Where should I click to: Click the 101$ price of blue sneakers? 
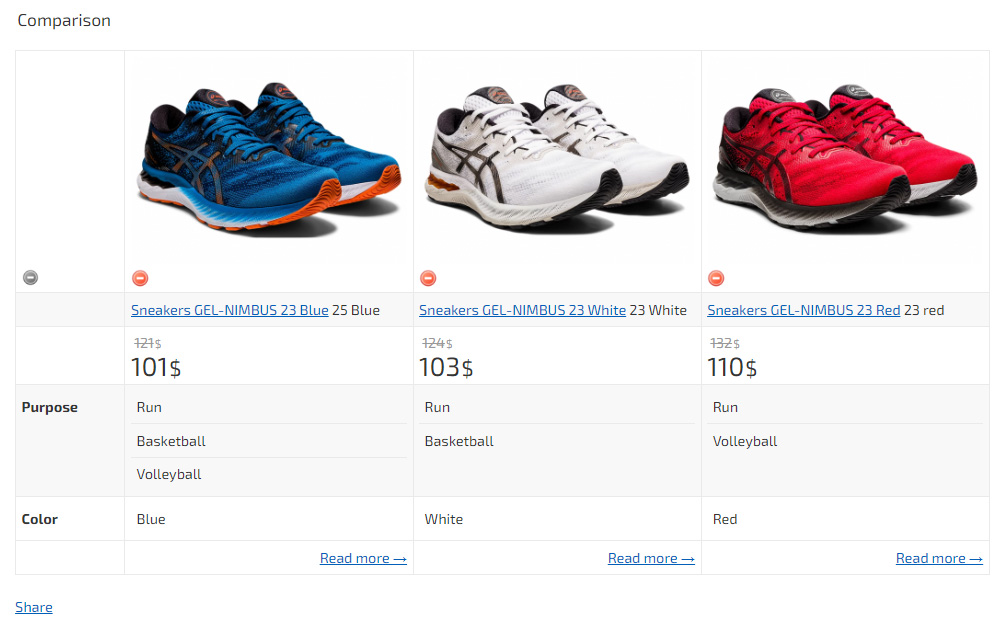coord(156,367)
